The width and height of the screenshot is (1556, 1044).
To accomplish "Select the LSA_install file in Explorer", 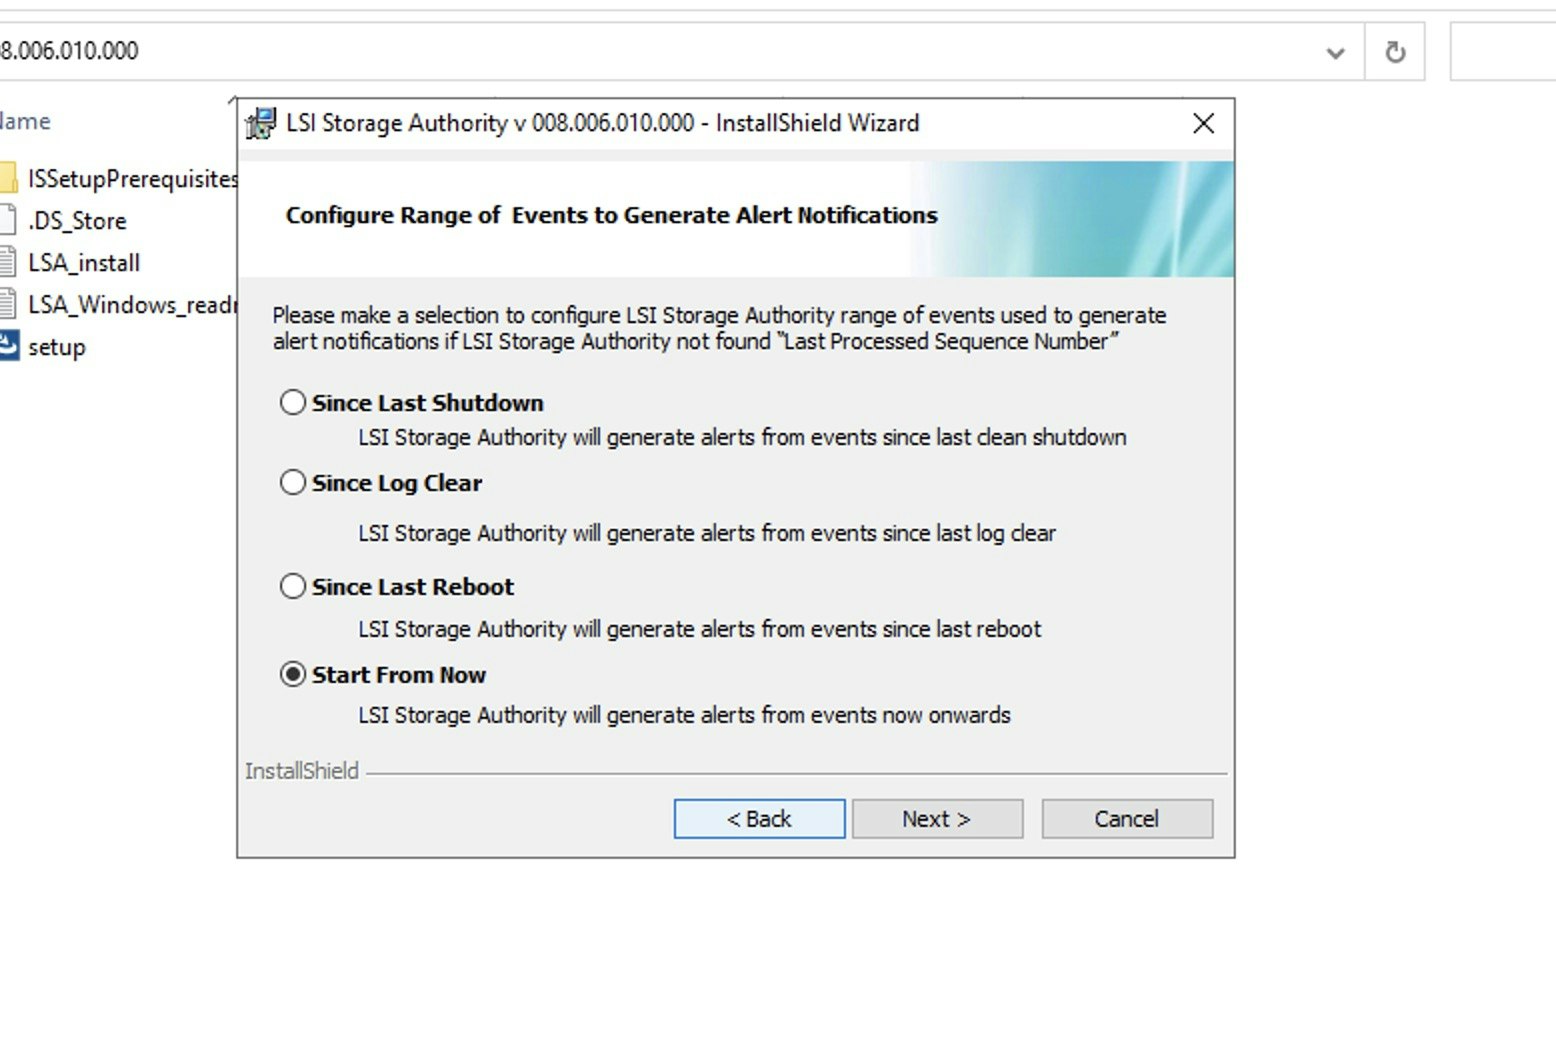I will 70,263.
